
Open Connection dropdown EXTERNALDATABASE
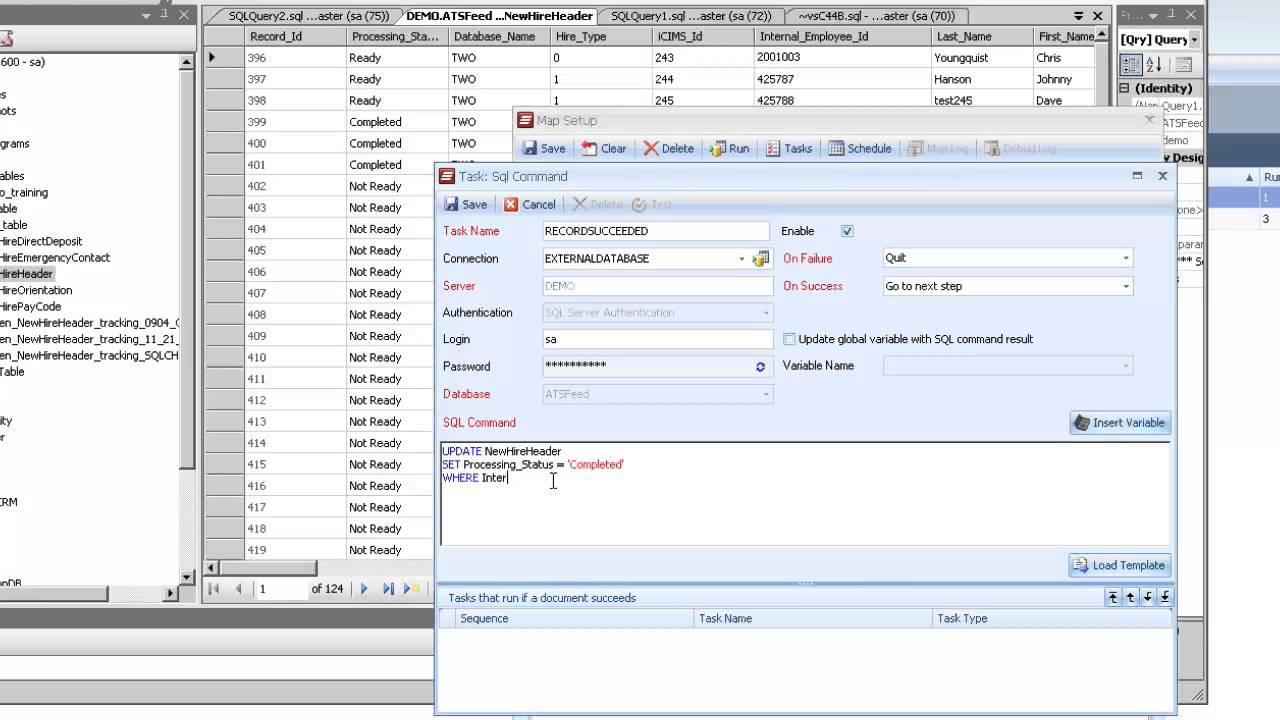(742, 259)
